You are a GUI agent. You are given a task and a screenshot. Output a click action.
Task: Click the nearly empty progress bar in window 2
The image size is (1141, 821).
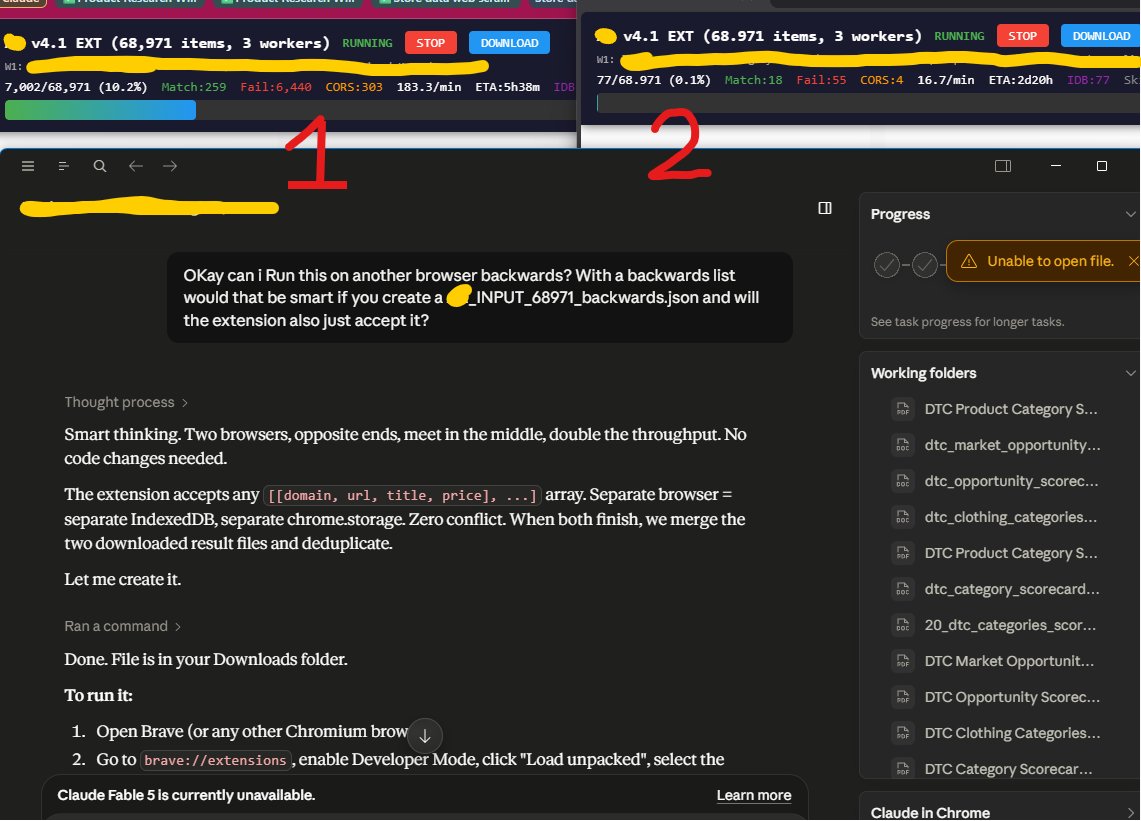point(867,103)
